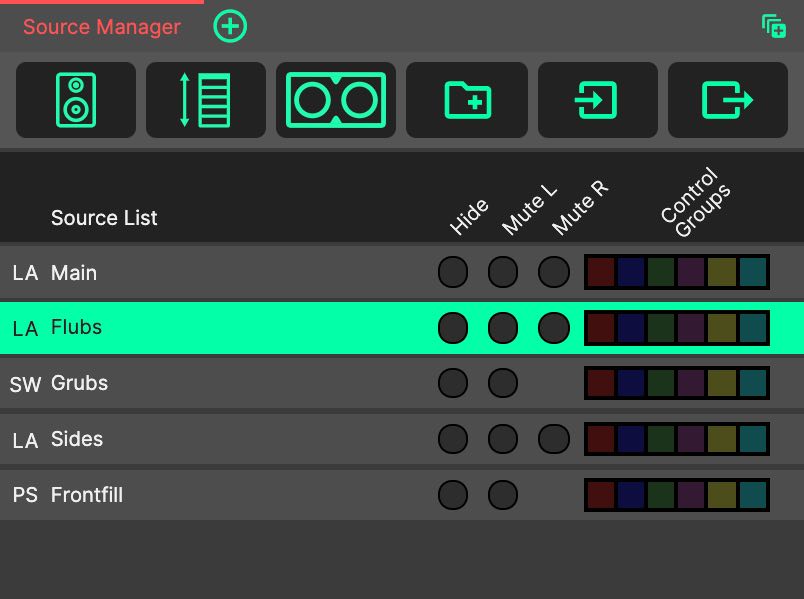The image size is (804, 599).
Task: Click the blue control group for Main
Action: tap(631, 272)
